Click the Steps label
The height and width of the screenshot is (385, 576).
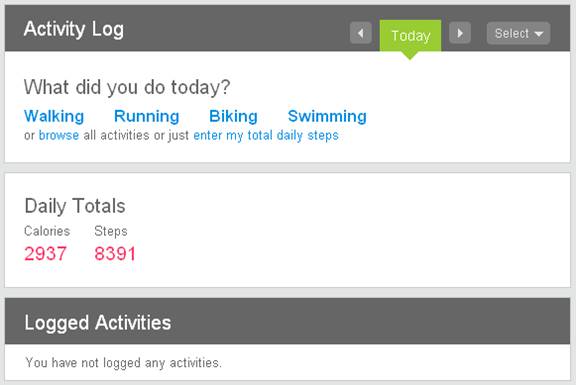[x=111, y=231]
